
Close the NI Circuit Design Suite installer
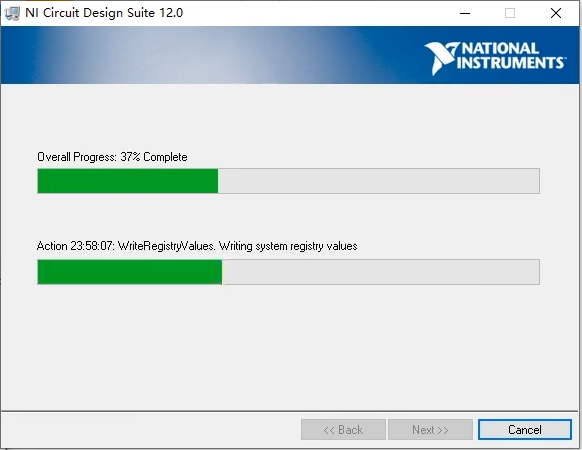point(556,13)
